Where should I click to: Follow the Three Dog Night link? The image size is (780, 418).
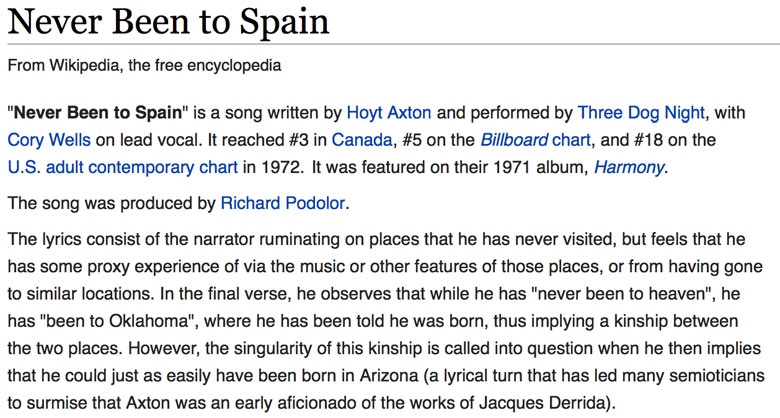point(641,113)
